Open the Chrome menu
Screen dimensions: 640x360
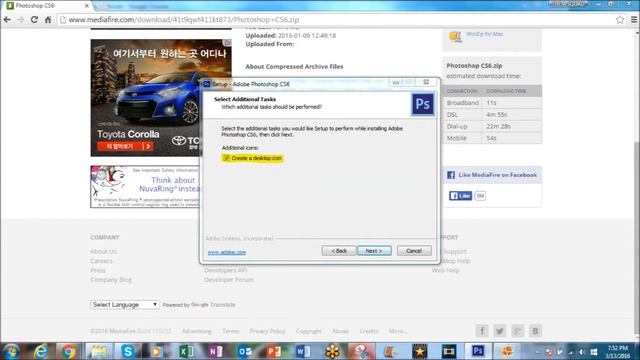[634, 20]
